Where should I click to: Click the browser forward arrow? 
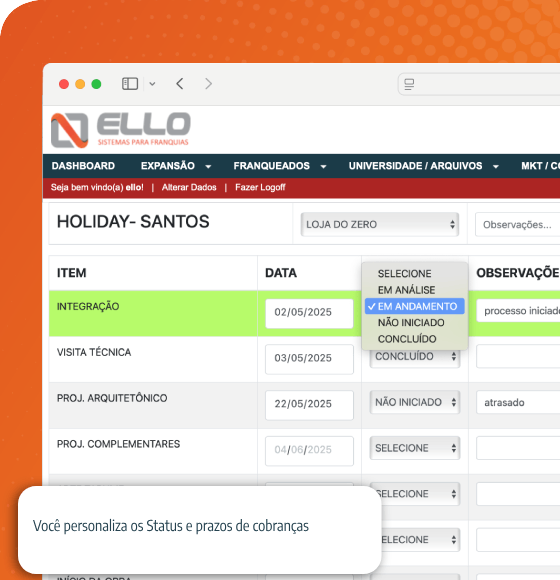tap(209, 84)
